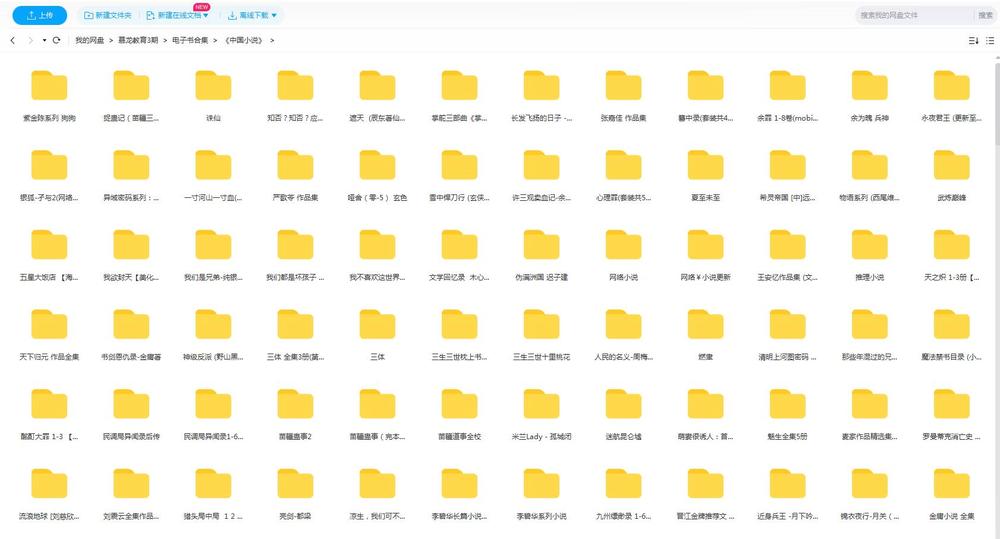Select the 苗疆蛊事2 label
Viewport: 1000px width, 539px height.
[x=295, y=437]
